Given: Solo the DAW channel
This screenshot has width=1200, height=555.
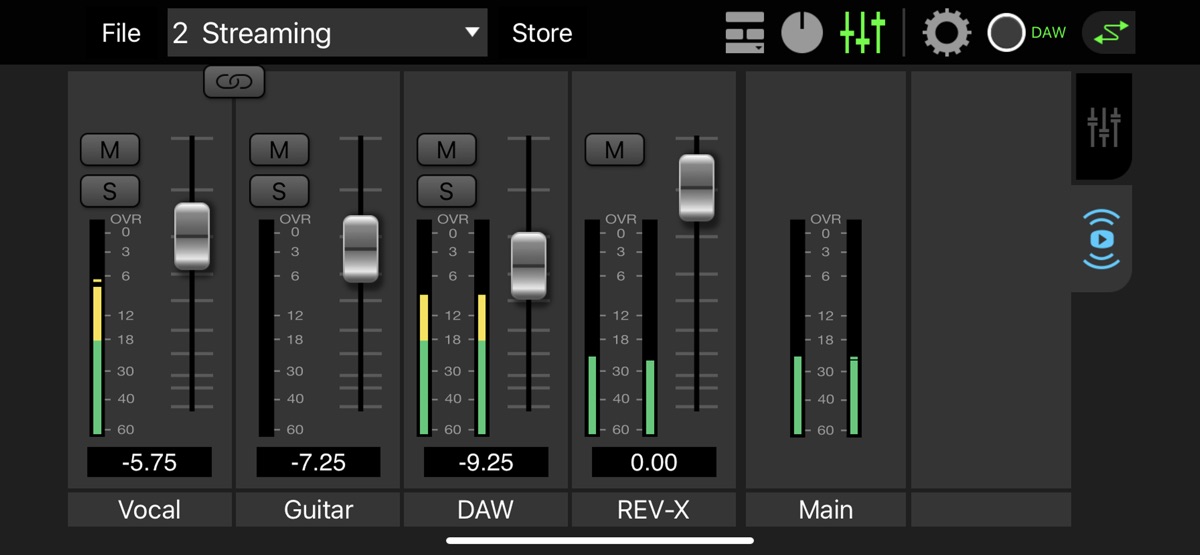Looking at the screenshot, I should pos(446,190).
